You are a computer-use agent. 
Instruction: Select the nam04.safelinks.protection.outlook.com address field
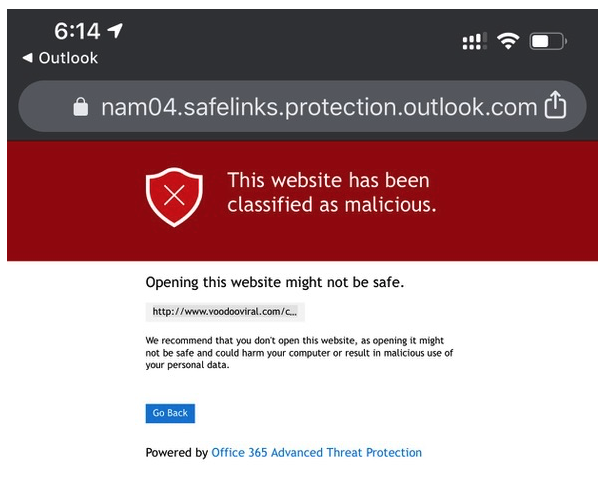coord(302,106)
